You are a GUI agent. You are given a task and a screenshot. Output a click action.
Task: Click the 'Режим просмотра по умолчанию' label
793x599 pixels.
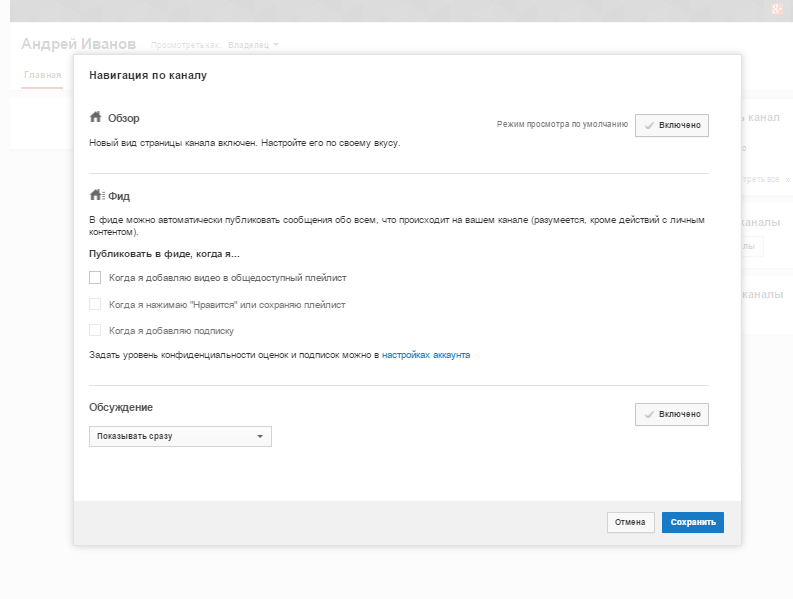coord(562,125)
